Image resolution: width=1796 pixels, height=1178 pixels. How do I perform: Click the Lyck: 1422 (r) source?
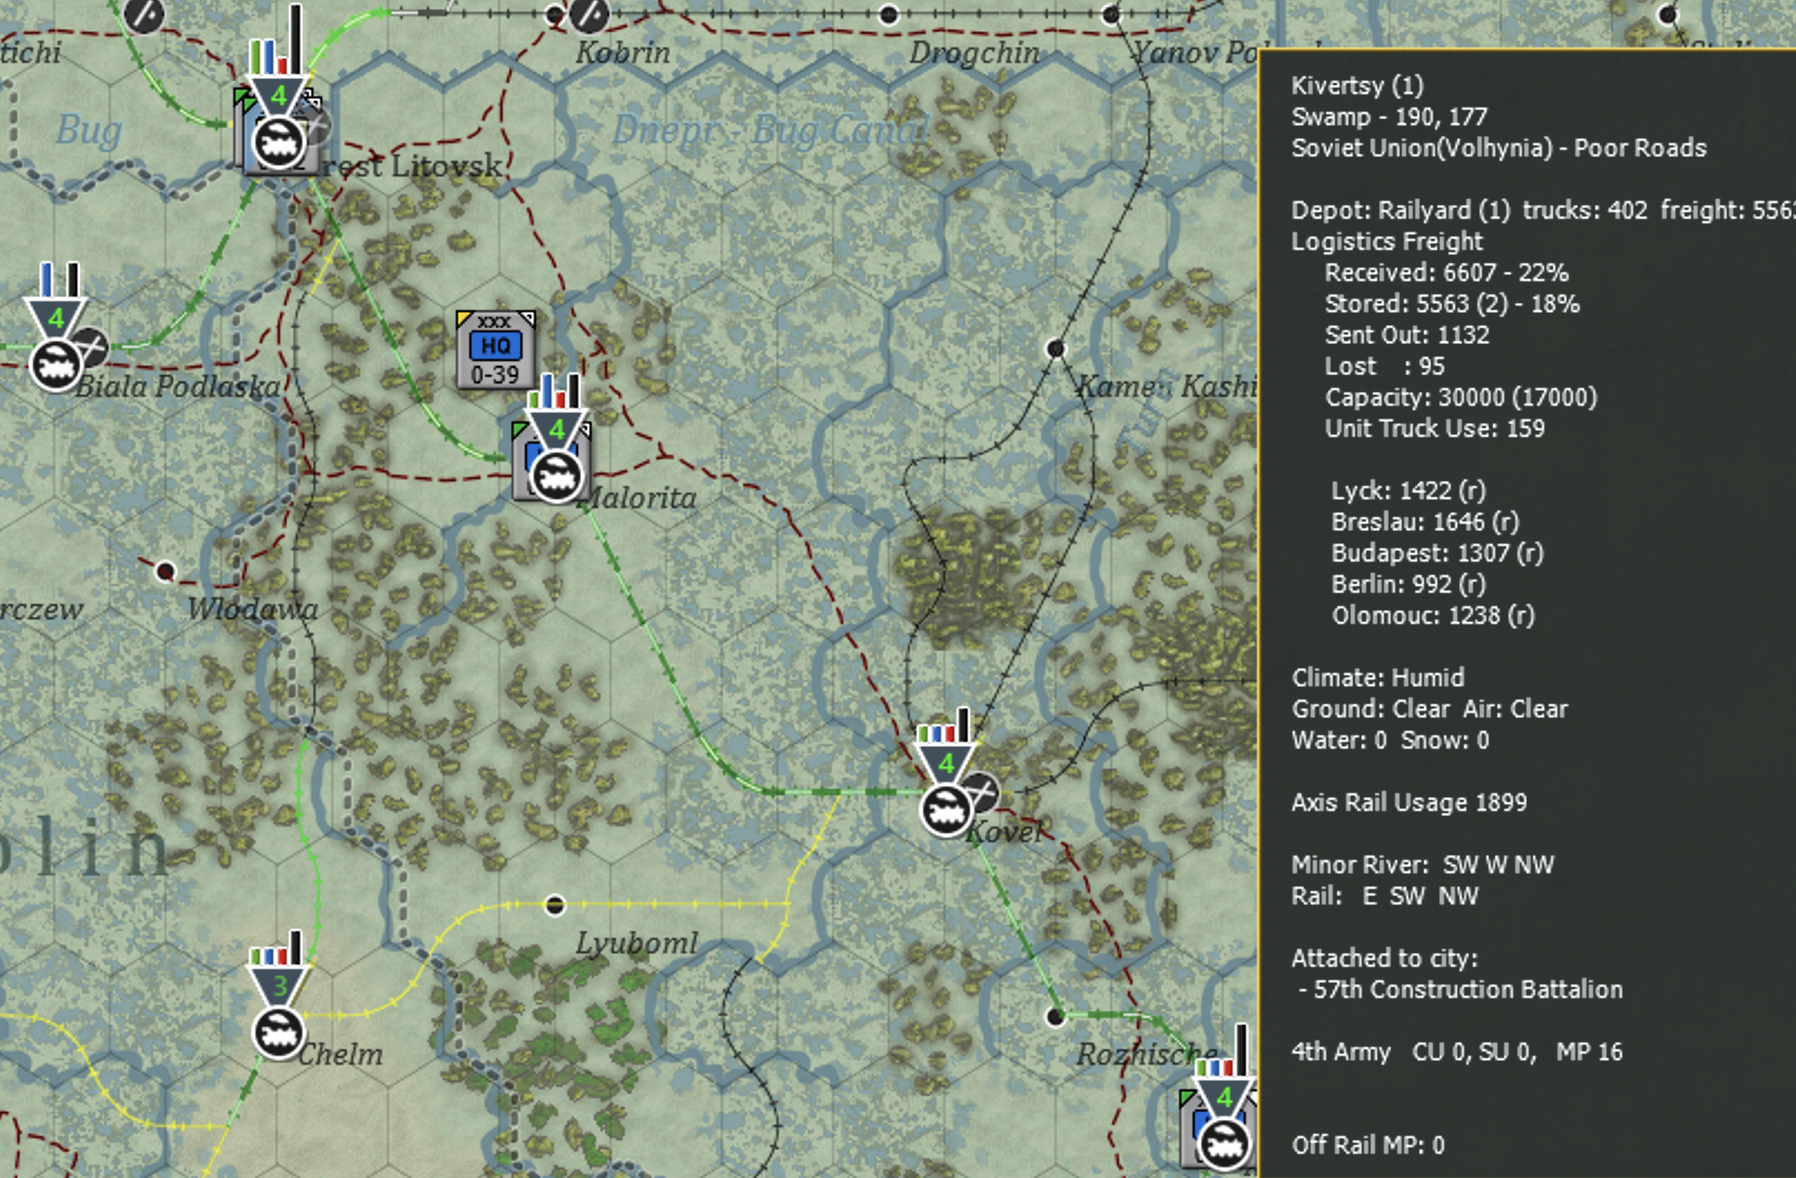point(1408,490)
